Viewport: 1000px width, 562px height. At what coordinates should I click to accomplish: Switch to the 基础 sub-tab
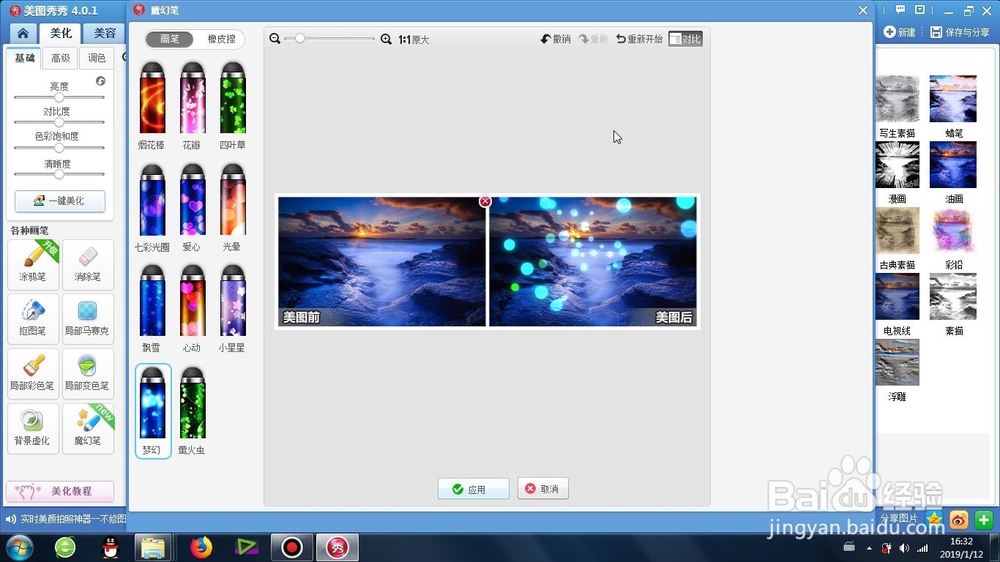click(x=24, y=58)
